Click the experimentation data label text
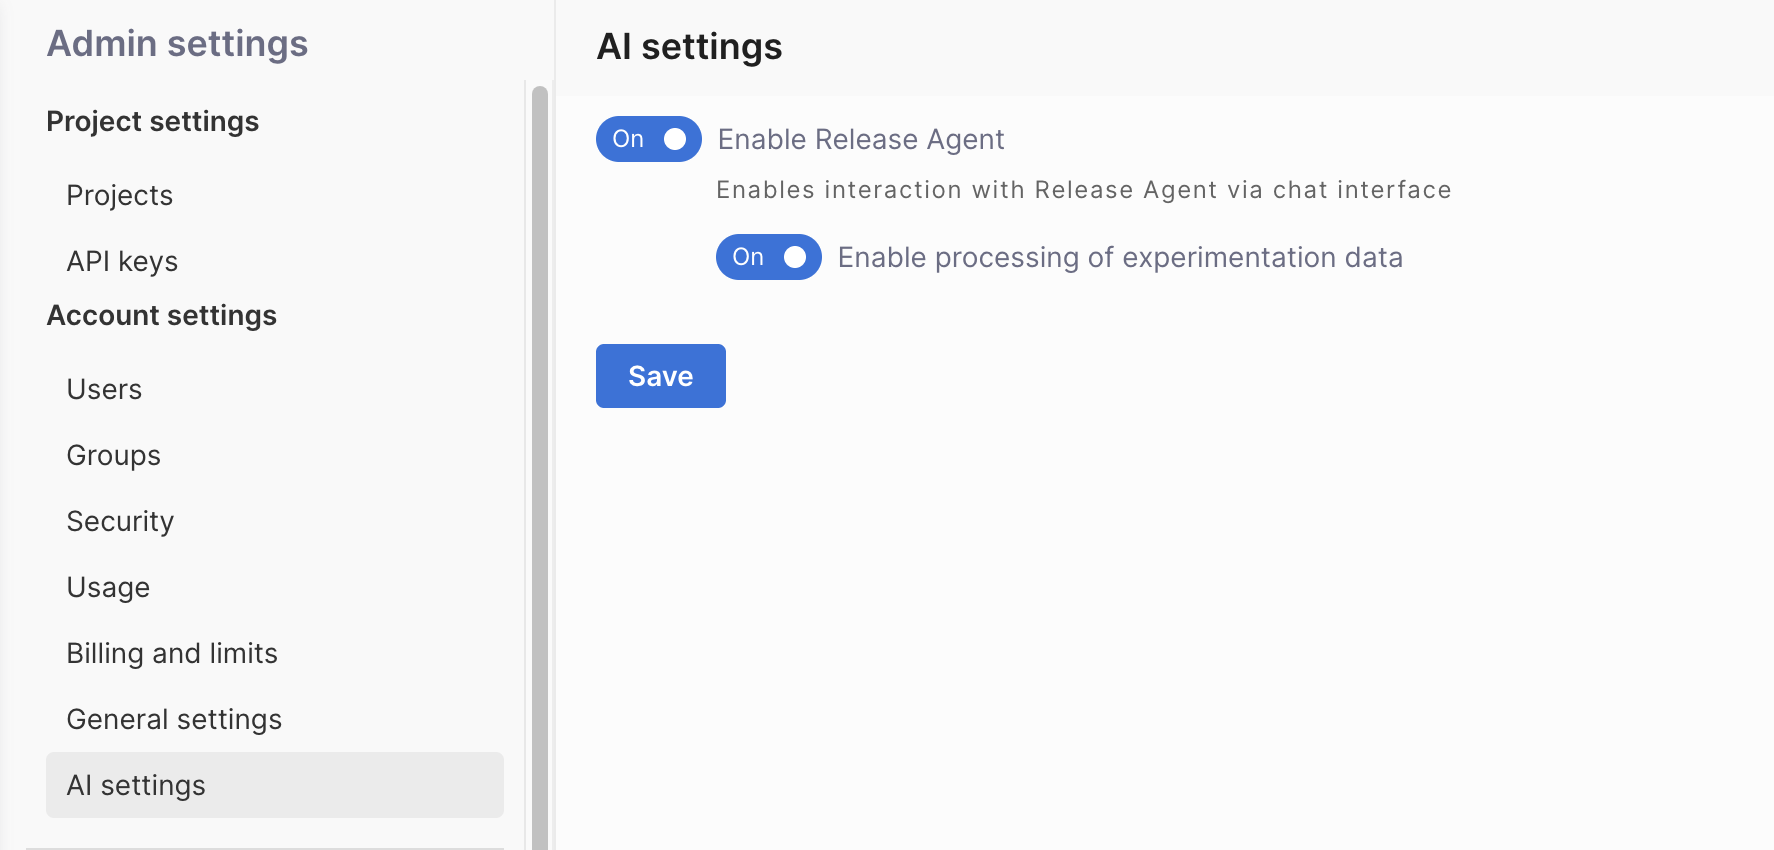The image size is (1774, 850). point(1120,257)
